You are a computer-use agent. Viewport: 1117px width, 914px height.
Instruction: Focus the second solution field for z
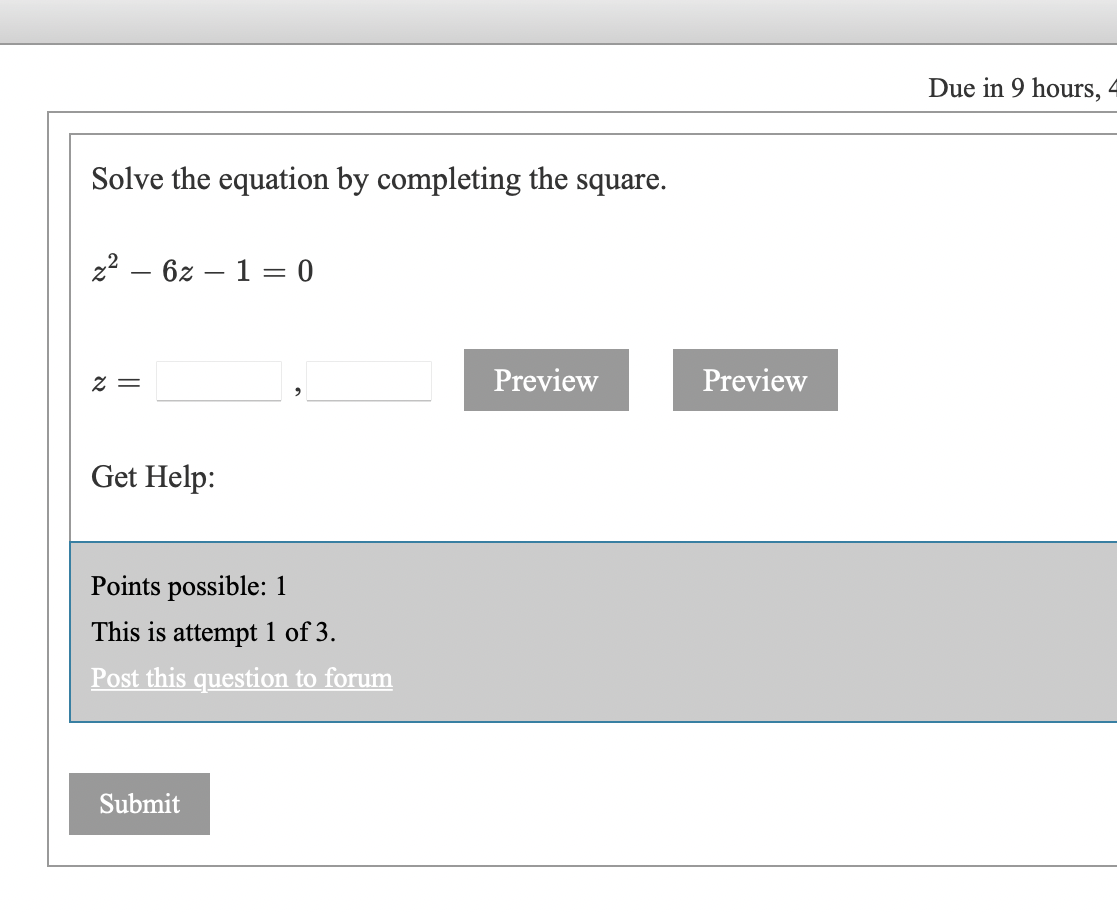pyautogui.click(x=368, y=380)
